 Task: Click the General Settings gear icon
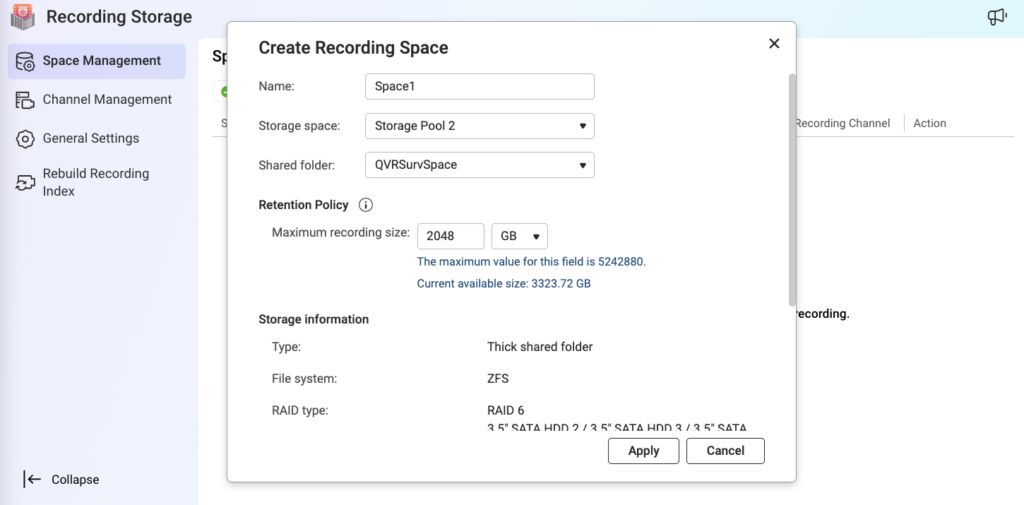tap(25, 139)
